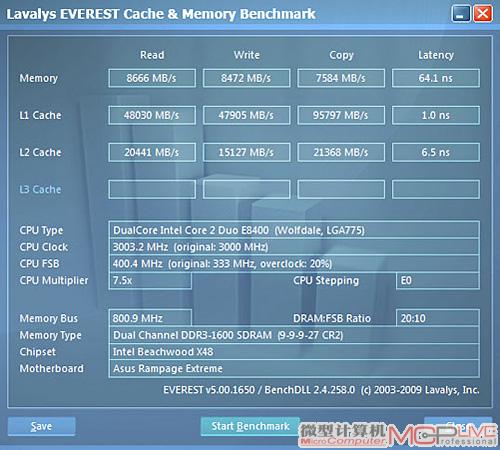Select the CPU Stepping E0 field
This screenshot has height=450, width=500.
pyautogui.click(x=438, y=281)
